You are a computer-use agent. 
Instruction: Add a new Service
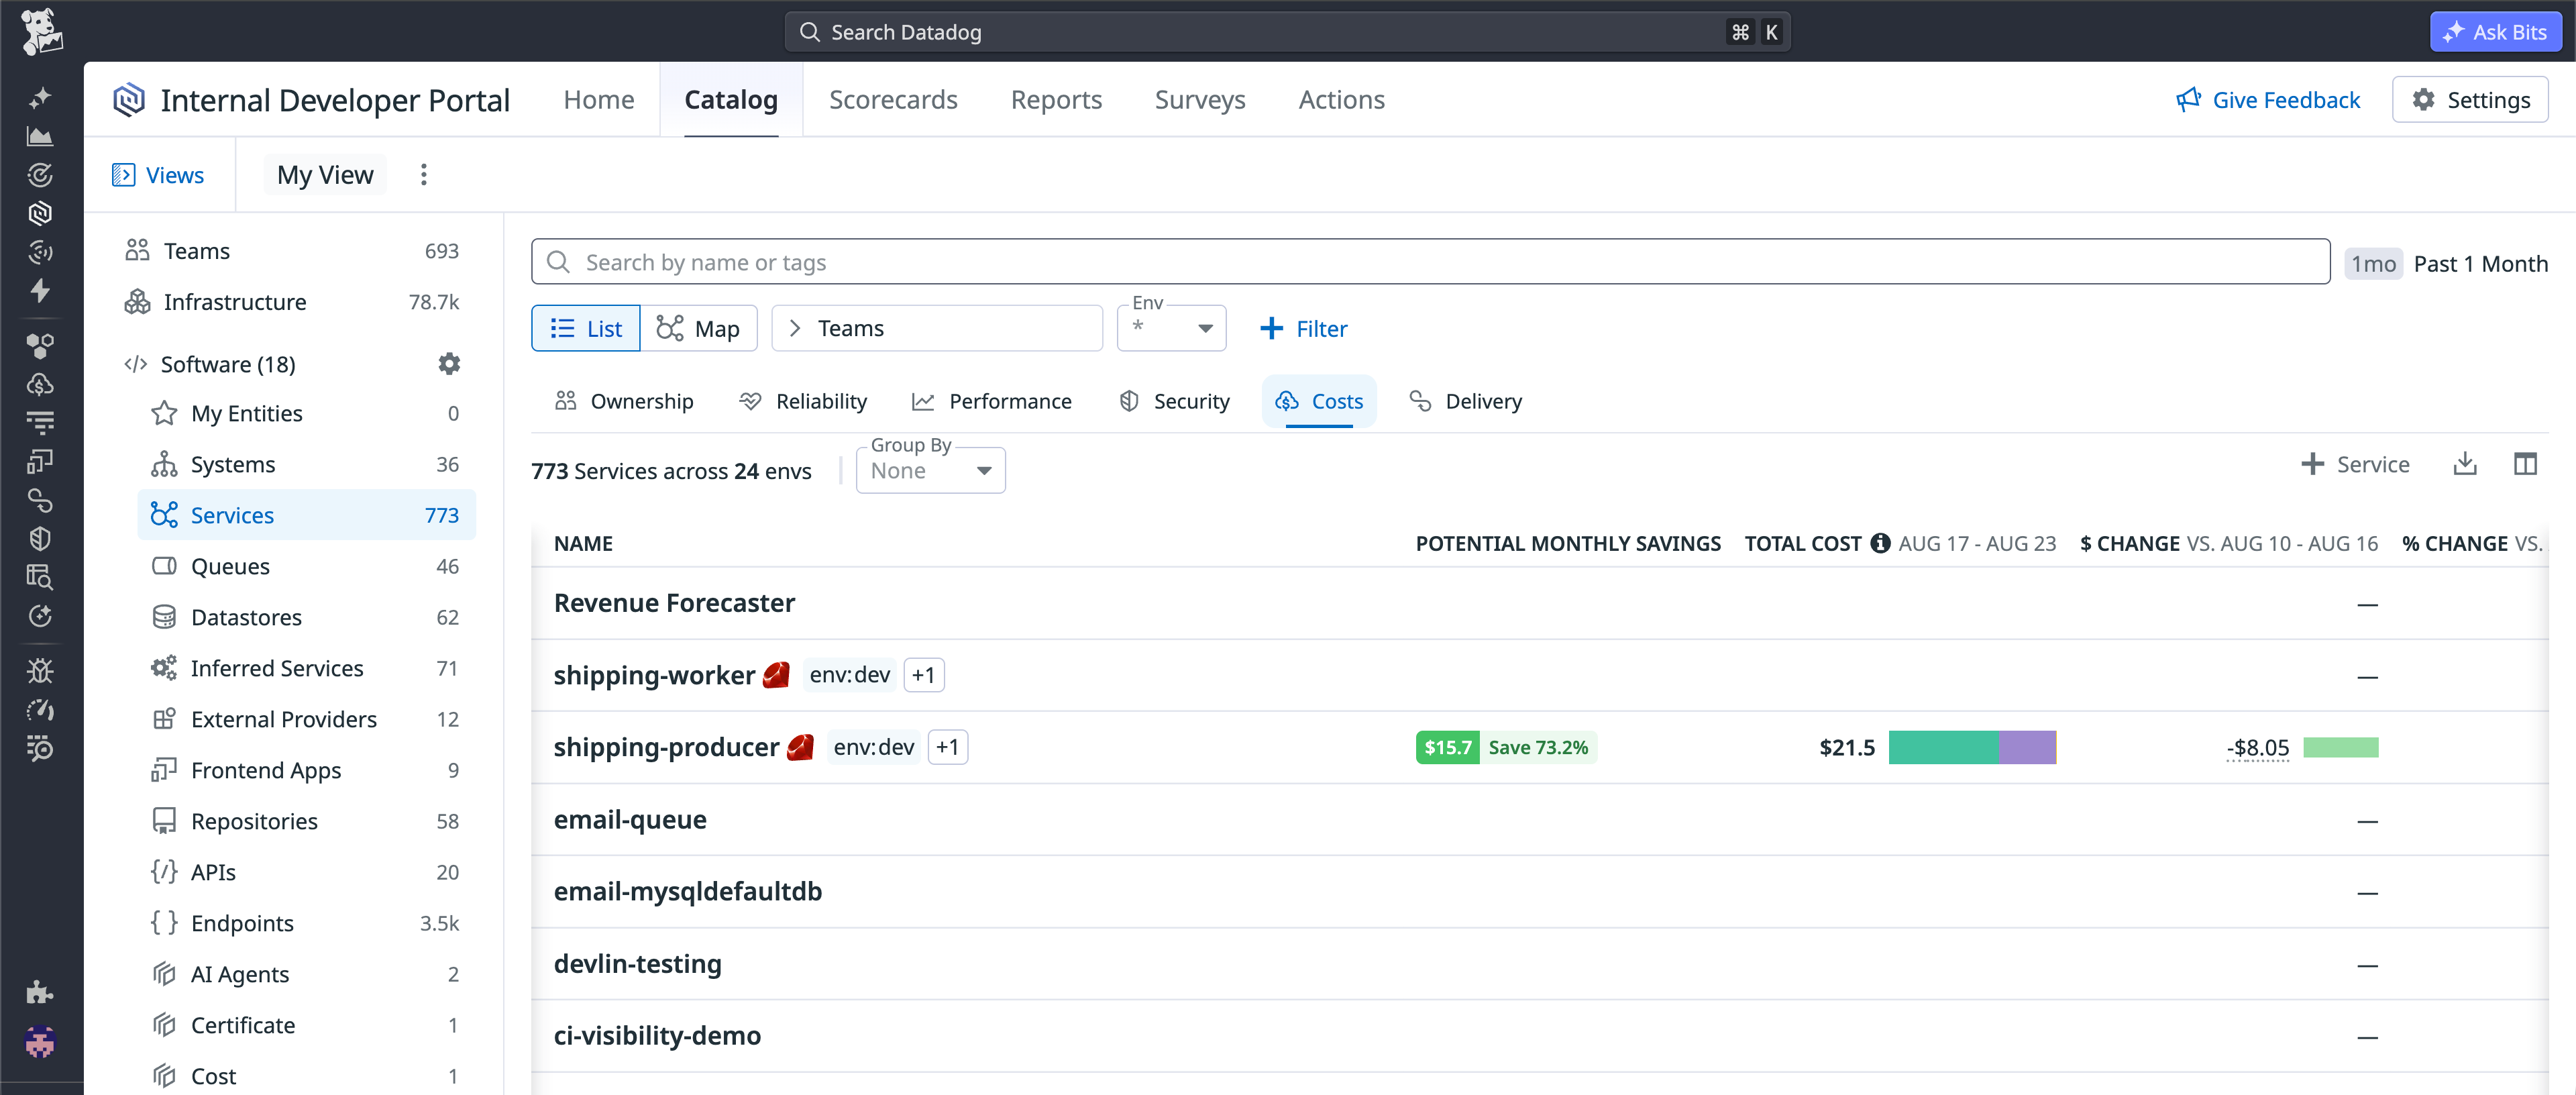pyautogui.click(x=2355, y=464)
